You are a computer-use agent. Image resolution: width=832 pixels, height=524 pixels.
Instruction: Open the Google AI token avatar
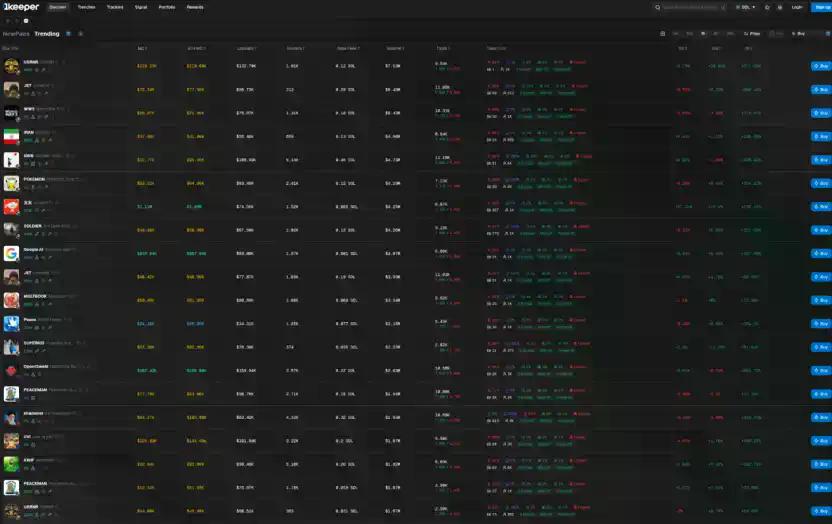[11, 254]
